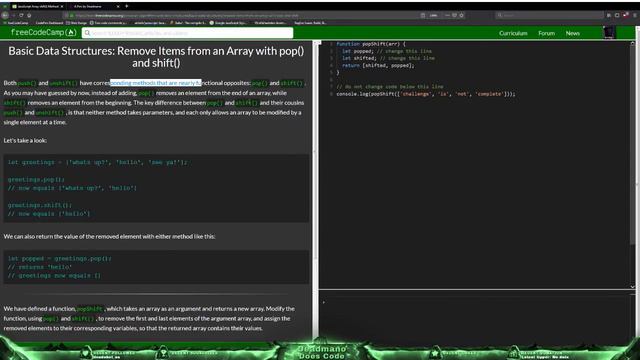Open the freeCodeCamp bookmark

(x=16, y=23)
